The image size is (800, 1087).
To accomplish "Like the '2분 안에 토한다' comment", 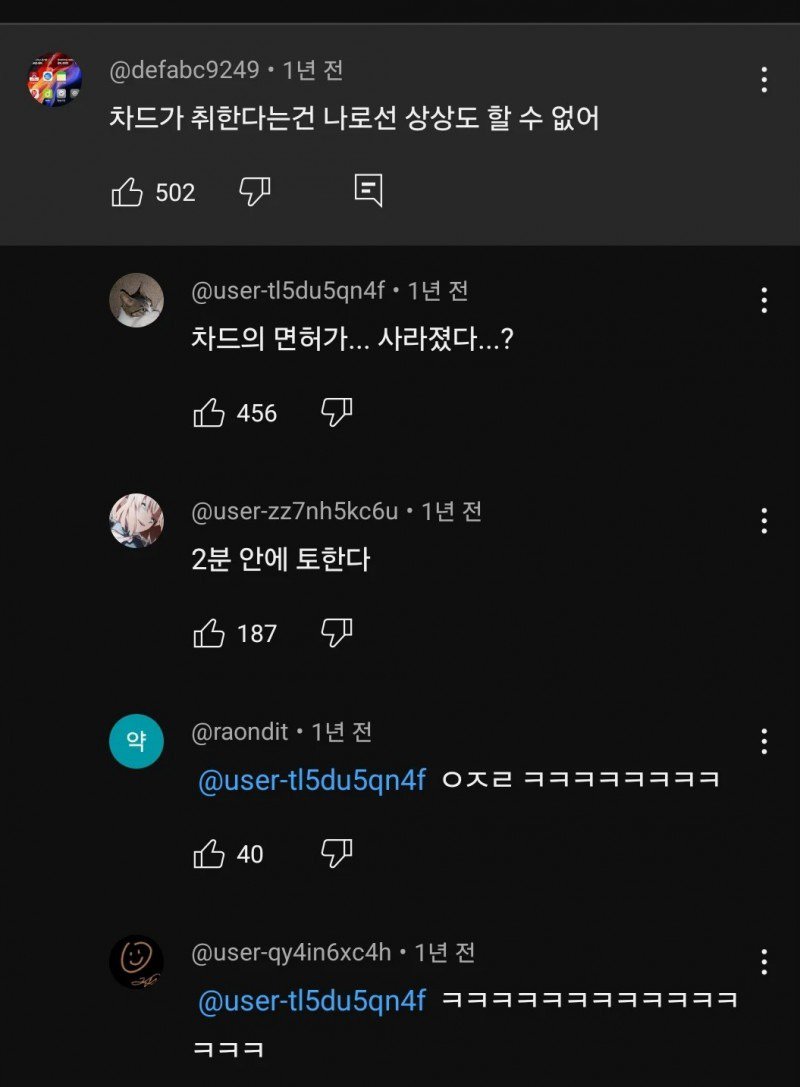I will click(x=212, y=632).
